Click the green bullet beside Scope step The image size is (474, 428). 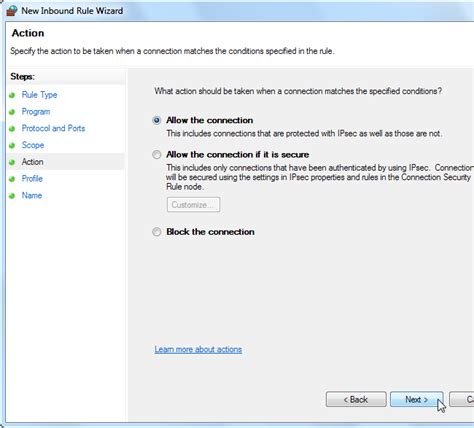click(12, 146)
